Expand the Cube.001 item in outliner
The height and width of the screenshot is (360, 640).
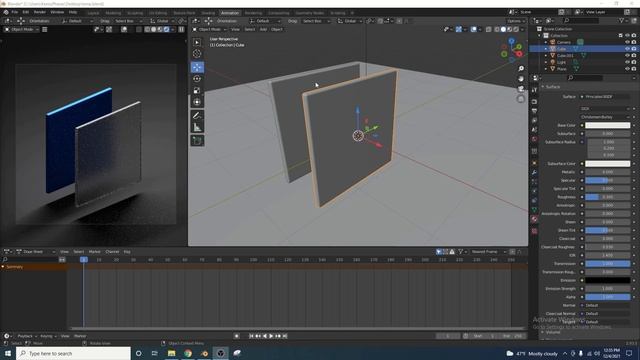(546, 56)
